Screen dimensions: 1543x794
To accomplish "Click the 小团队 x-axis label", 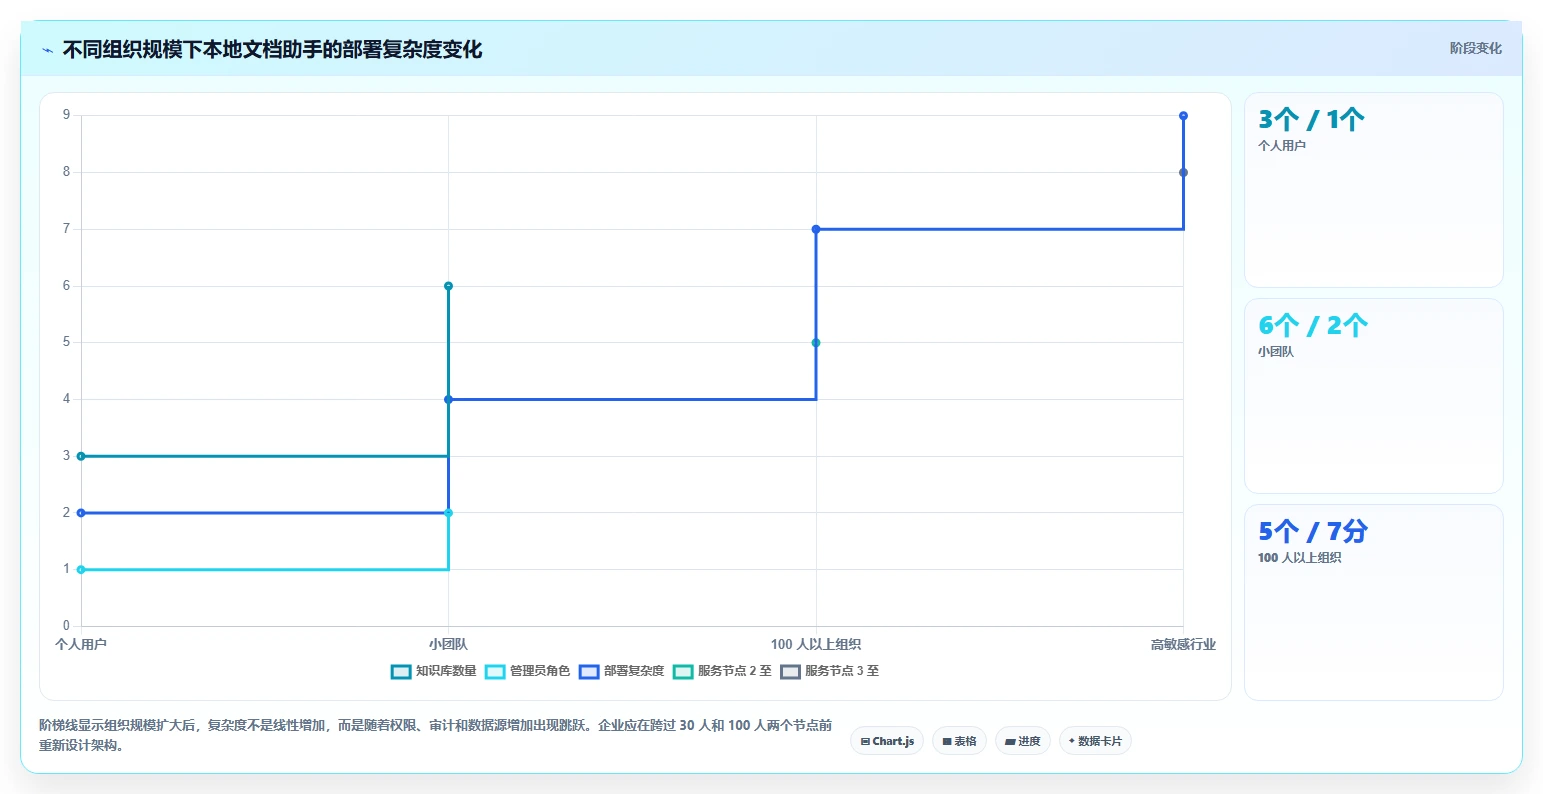I will pyautogui.click(x=448, y=644).
